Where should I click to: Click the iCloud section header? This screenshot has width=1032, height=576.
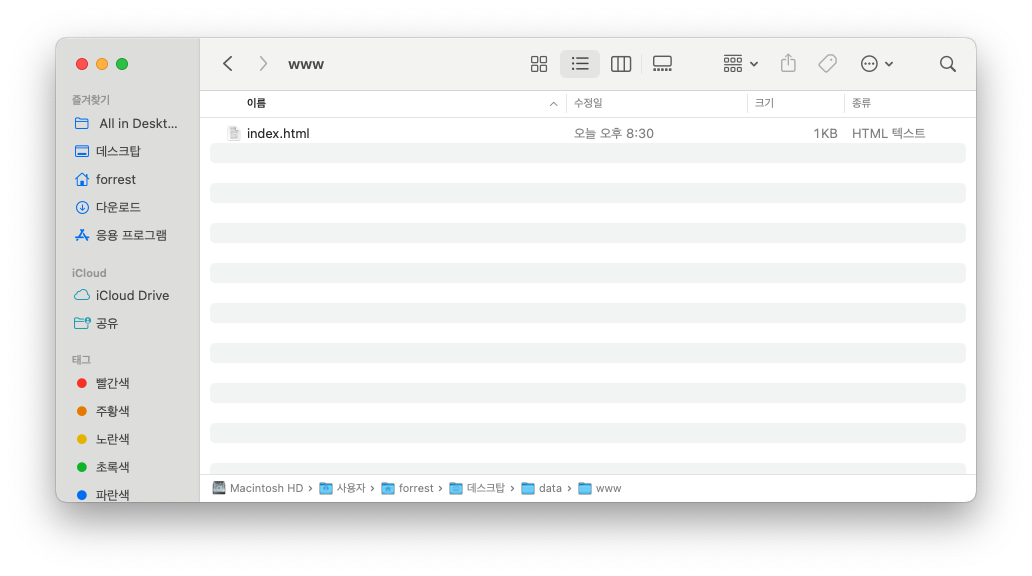click(89, 273)
